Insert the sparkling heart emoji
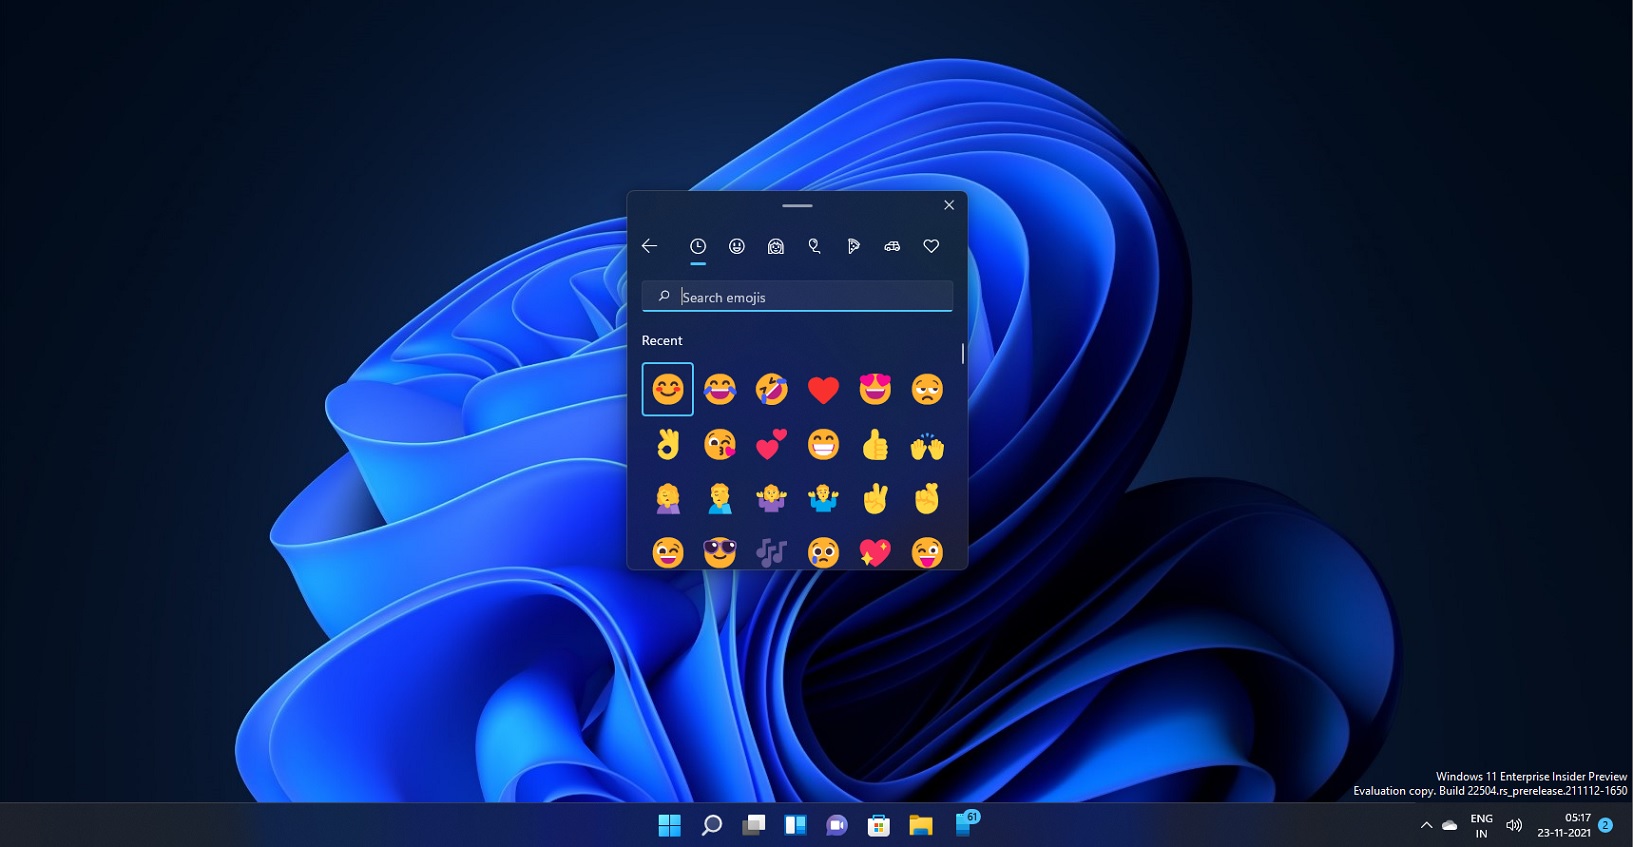The image size is (1633, 847). pyautogui.click(x=875, y=551)
